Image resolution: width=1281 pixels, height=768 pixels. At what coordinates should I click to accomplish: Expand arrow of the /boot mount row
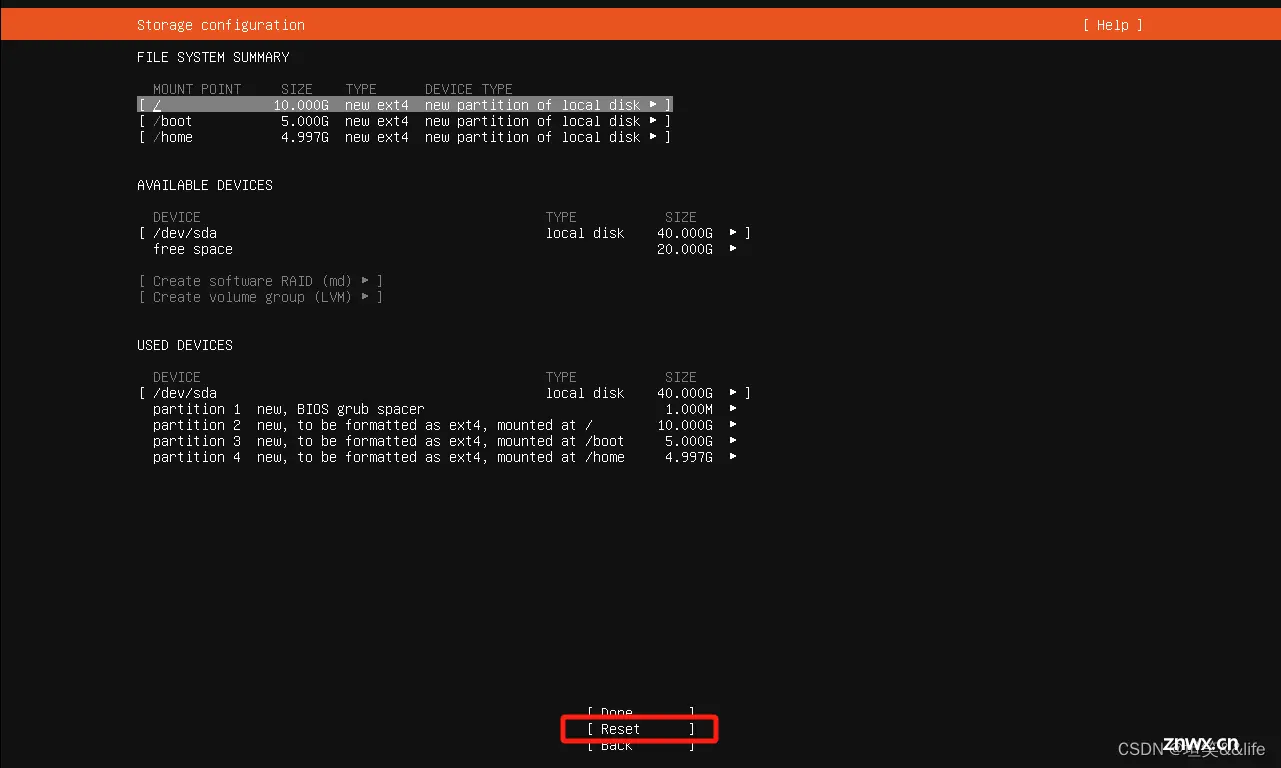(x=653, y=121)
